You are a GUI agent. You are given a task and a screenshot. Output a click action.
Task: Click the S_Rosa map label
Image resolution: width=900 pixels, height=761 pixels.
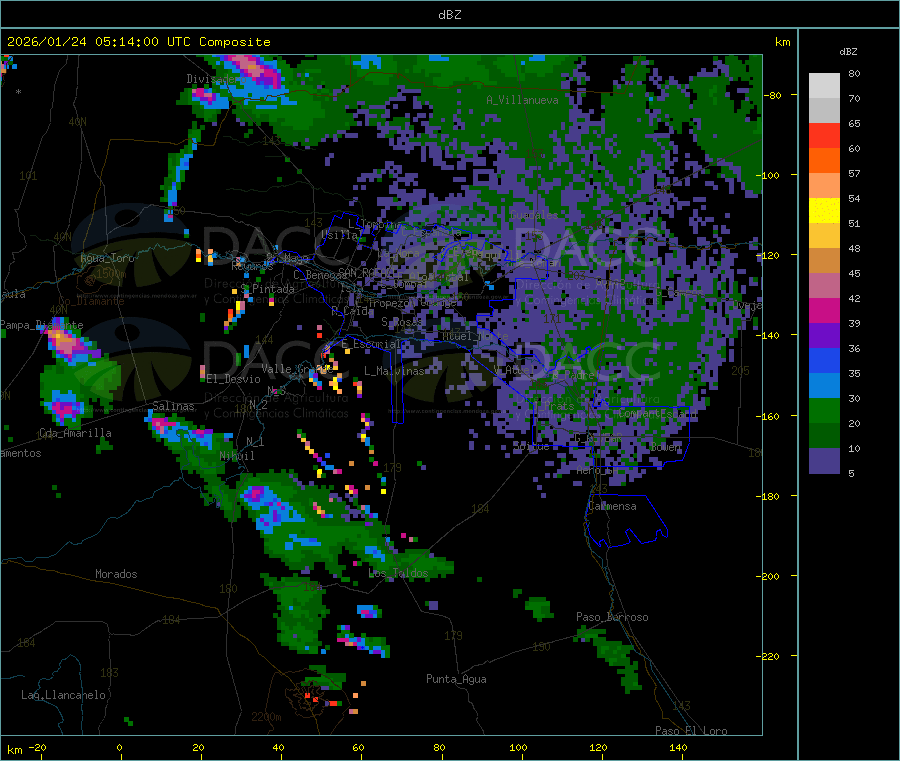[x=402, y=322]
